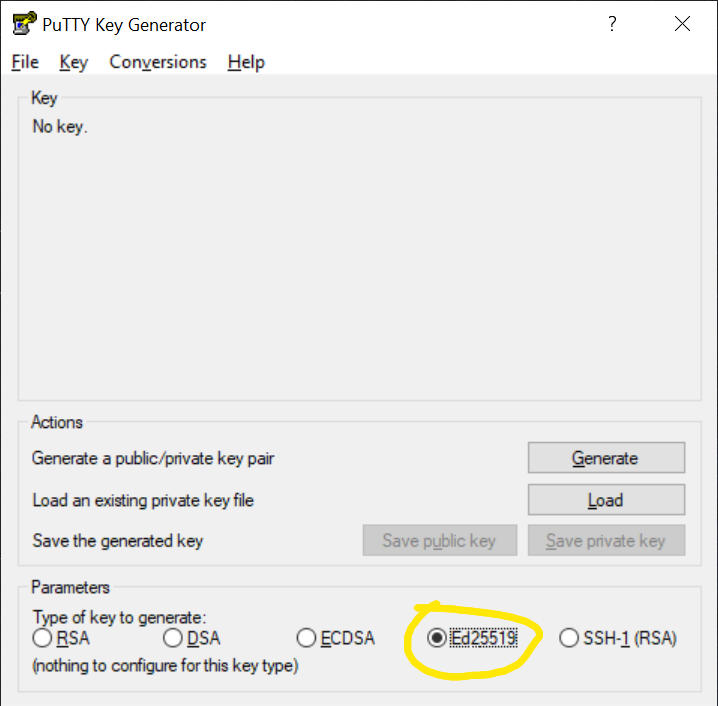Open the Help menu
718x706 pixels.
point(246,62)
